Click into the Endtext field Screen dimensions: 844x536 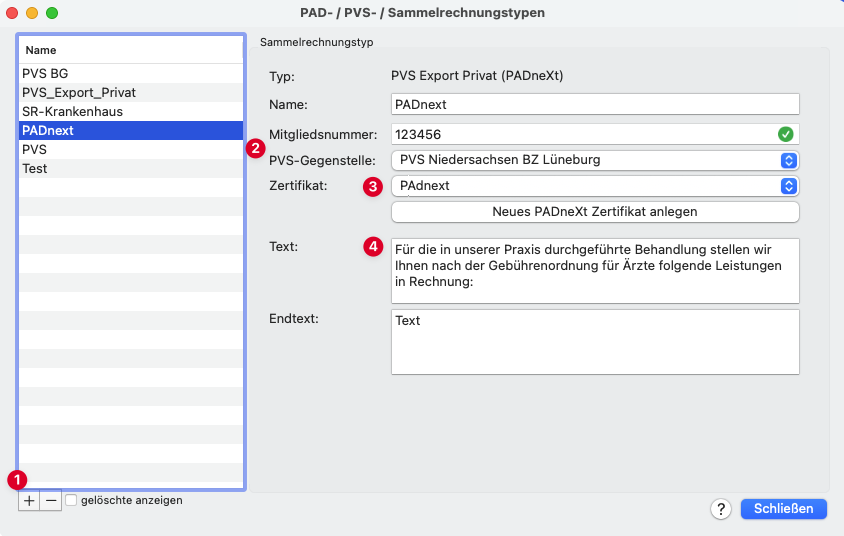point(595,342)
